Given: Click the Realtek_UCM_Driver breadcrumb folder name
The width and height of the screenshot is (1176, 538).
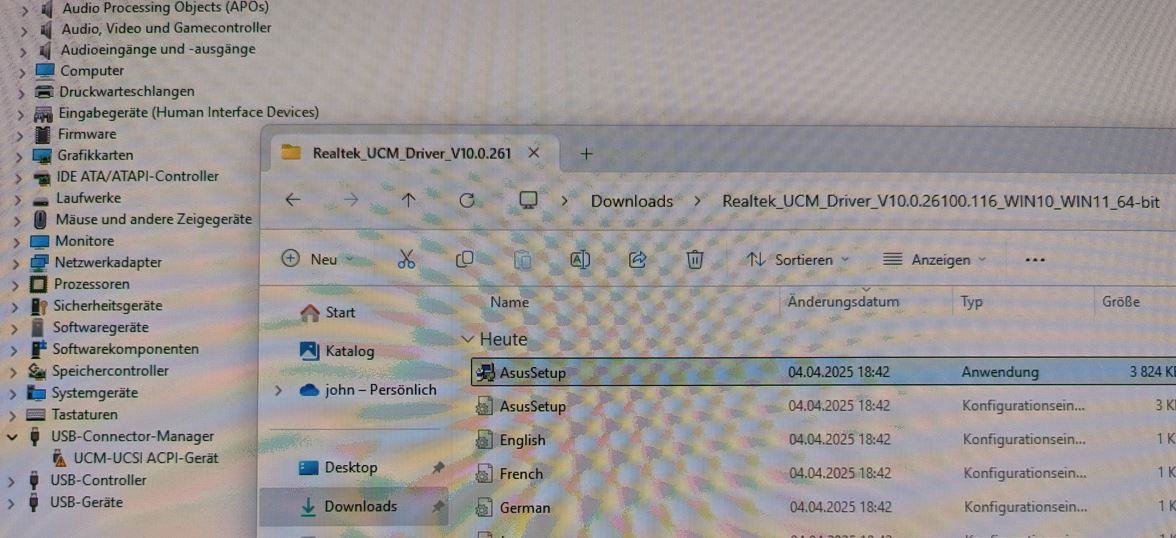Looking at the screenshot, I should pyautogui.click(x=940, y=202).
